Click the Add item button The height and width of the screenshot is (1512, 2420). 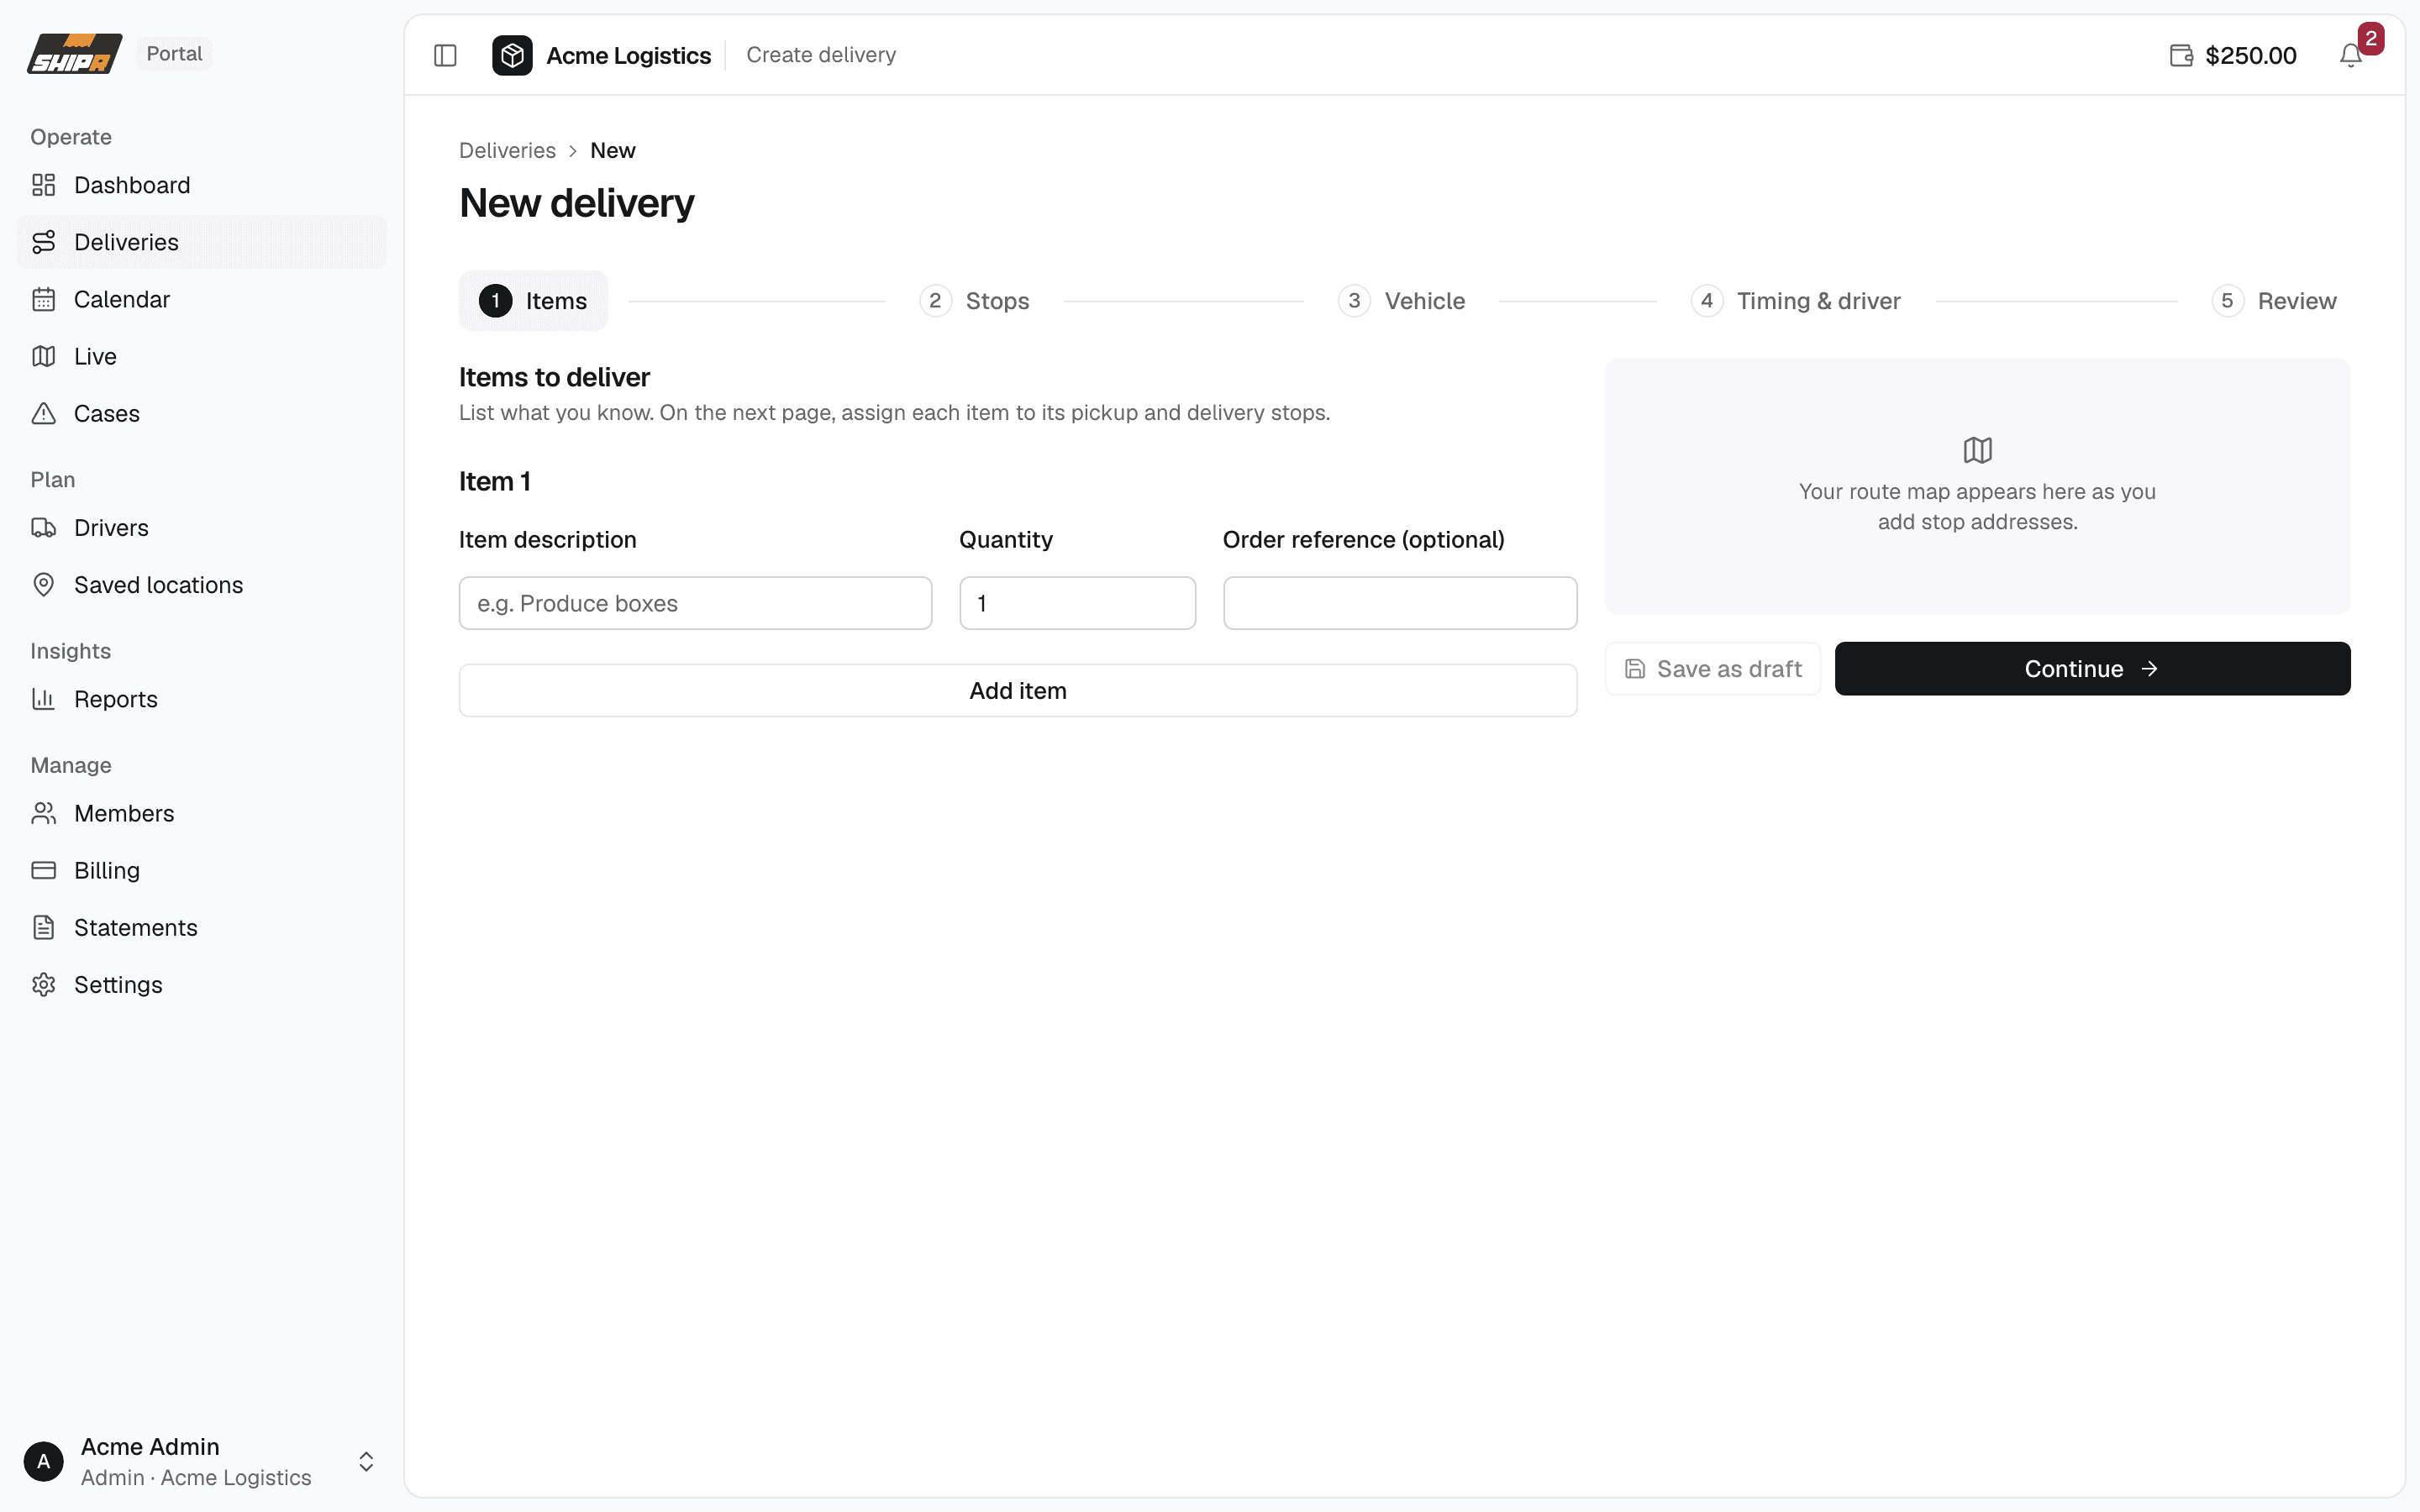1018,691
